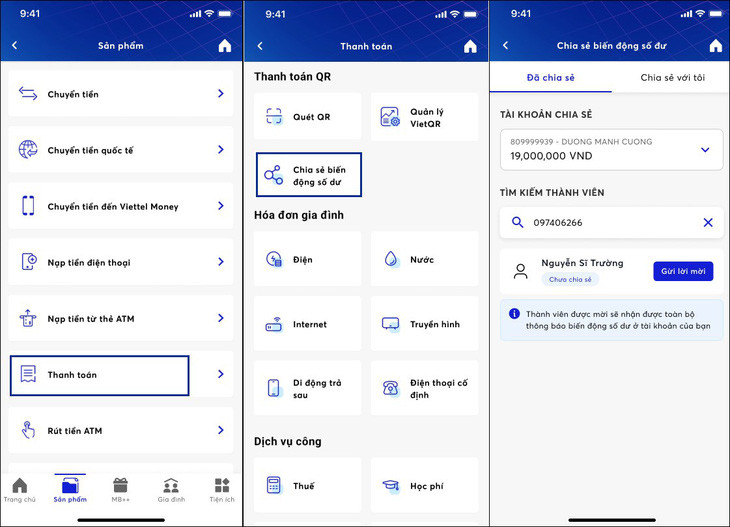
Task: Go to Trang chủ in bottom bar
Action: pyautogui.click(x=19, y=490)
